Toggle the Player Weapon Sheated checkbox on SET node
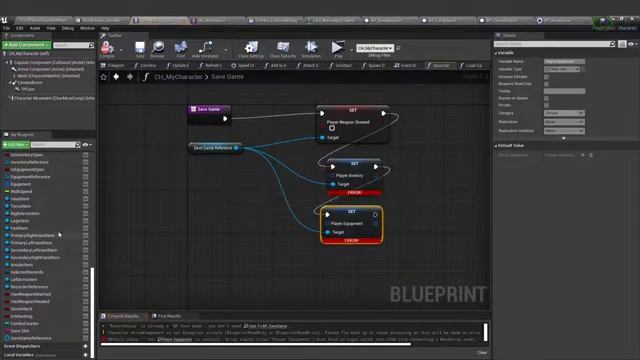Image resolution: width=640 pixels, height=360 pixels. (332, 129)
